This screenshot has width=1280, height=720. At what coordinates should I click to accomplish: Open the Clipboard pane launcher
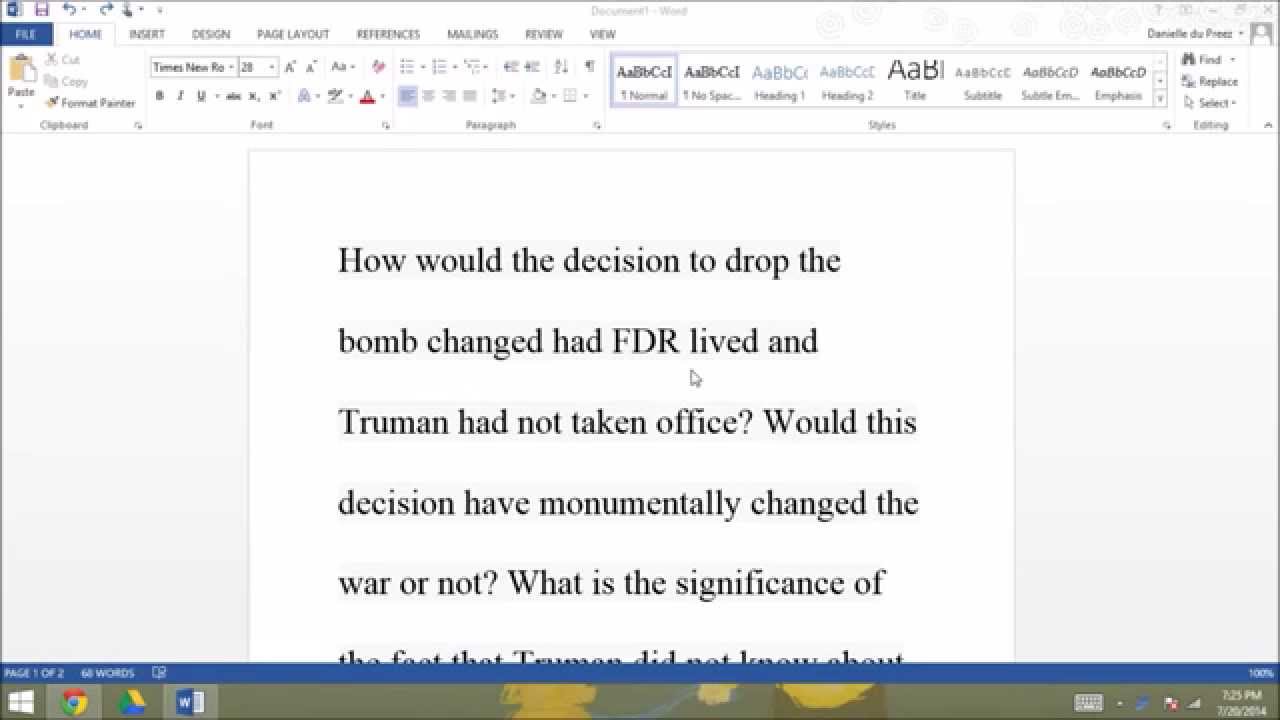(x=138, y=126)
